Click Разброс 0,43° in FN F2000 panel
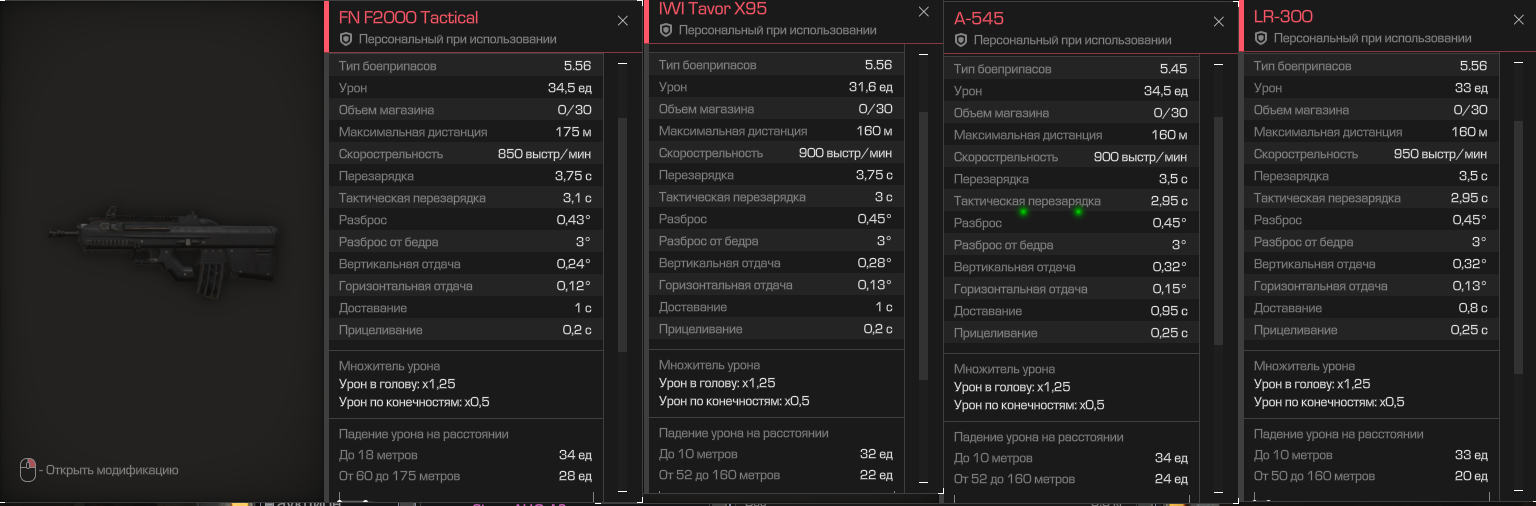This screenshot has width=1536, height=506. pyautogui.click(x=465, y=220)
